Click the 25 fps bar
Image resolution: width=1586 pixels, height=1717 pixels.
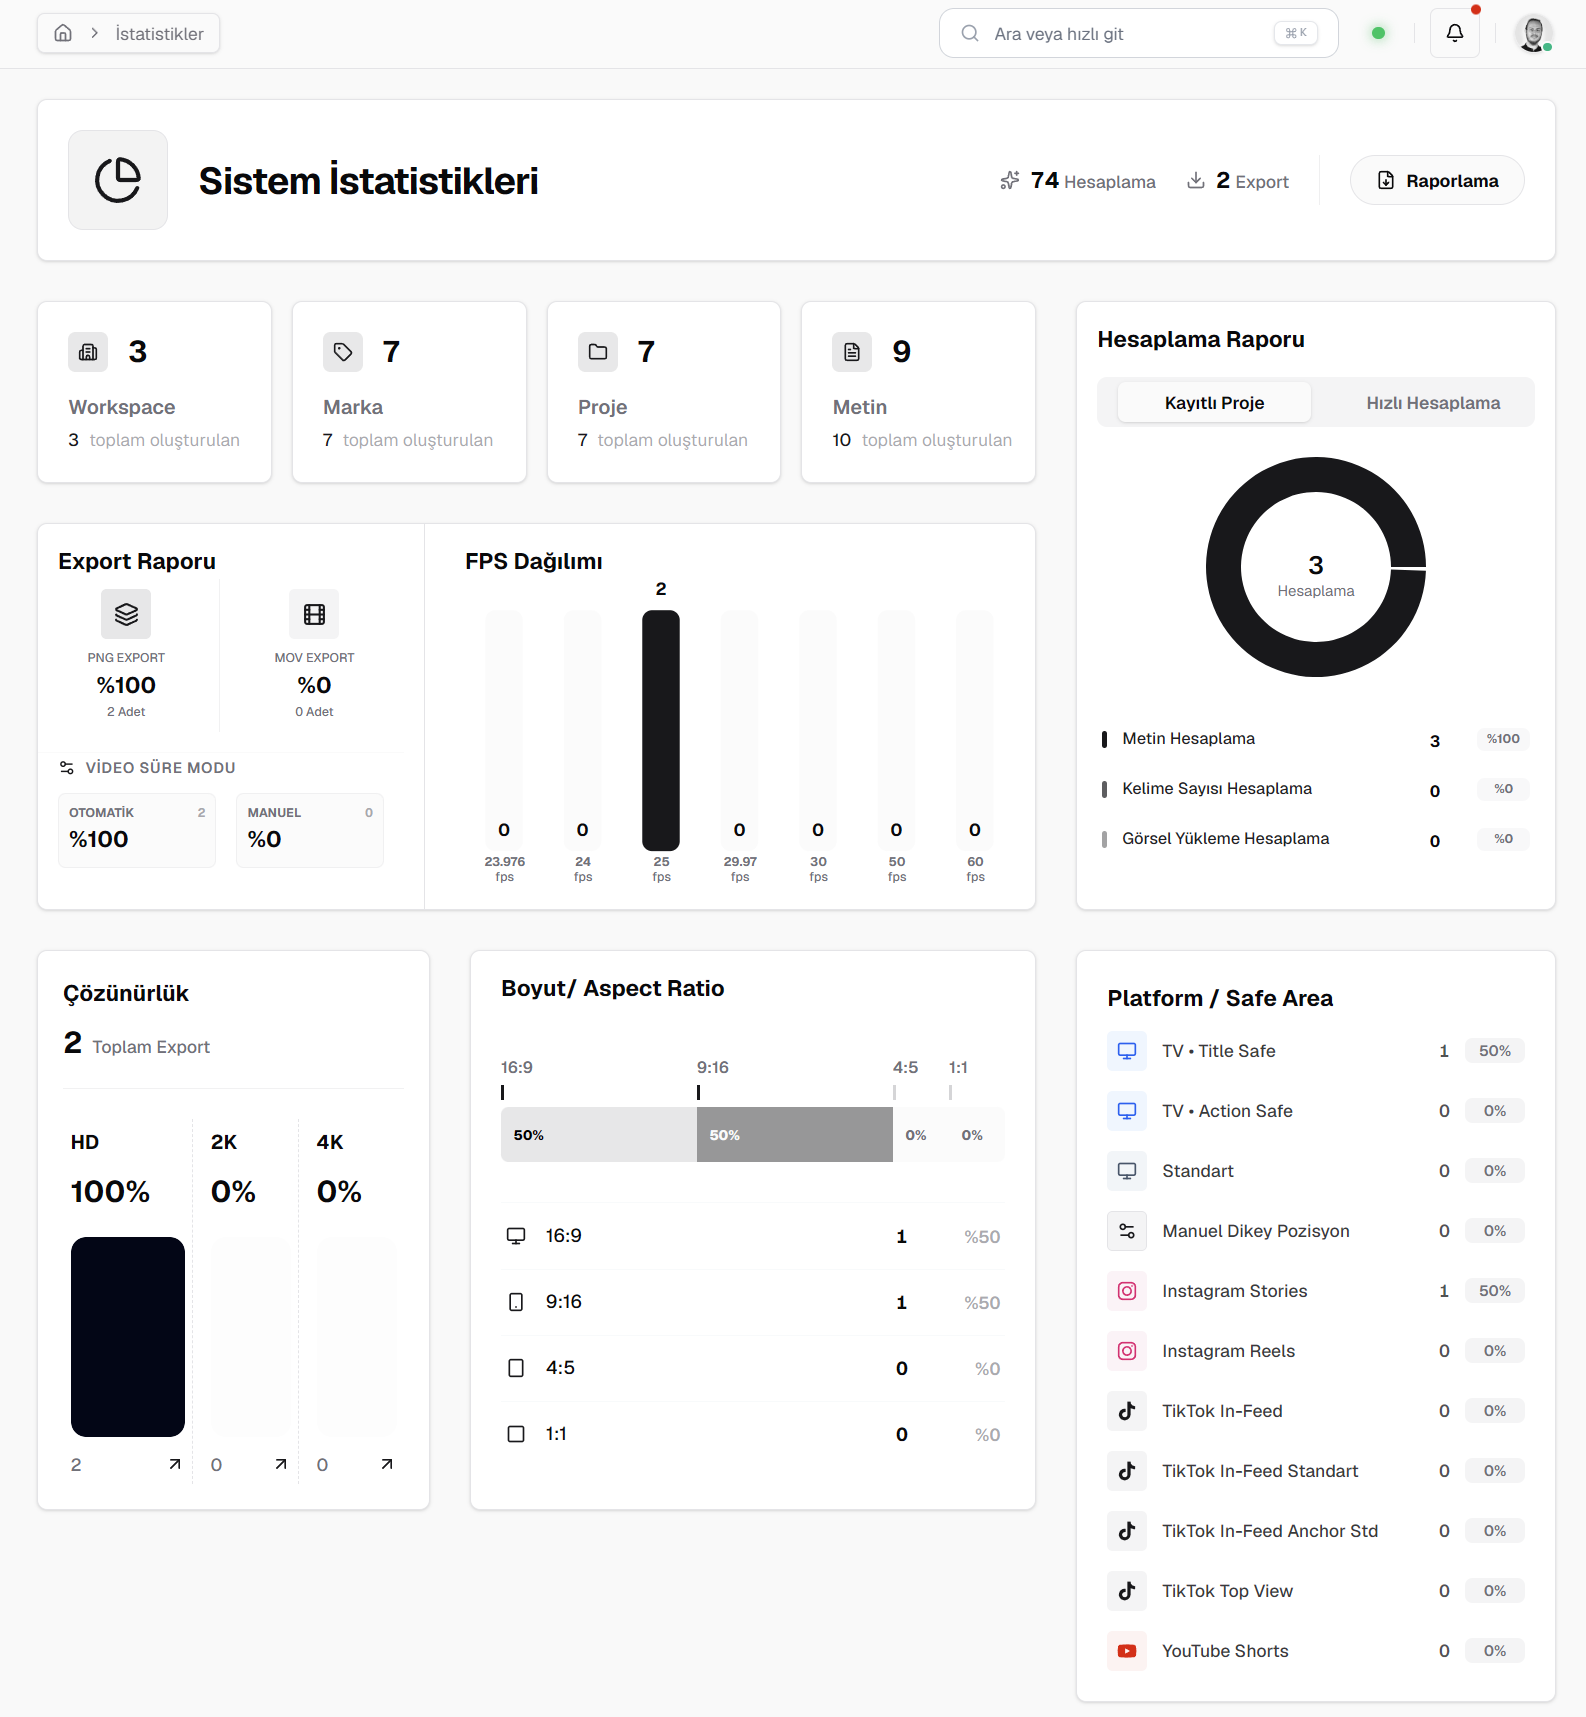(x=661, y=730)
